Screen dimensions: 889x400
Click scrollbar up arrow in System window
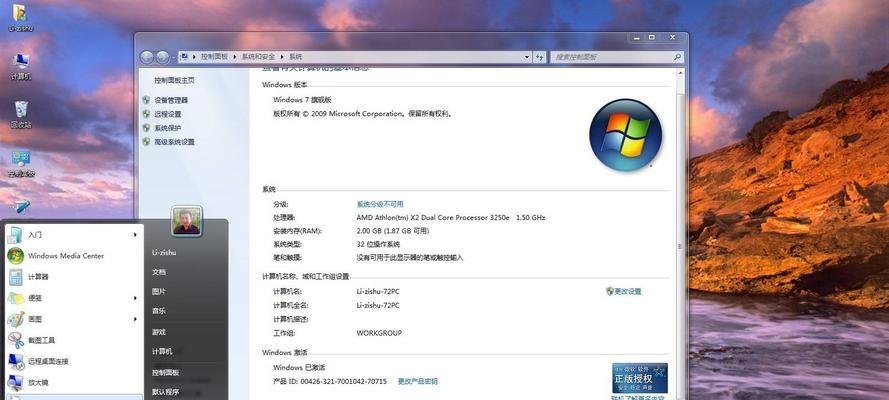coord(680,73)
